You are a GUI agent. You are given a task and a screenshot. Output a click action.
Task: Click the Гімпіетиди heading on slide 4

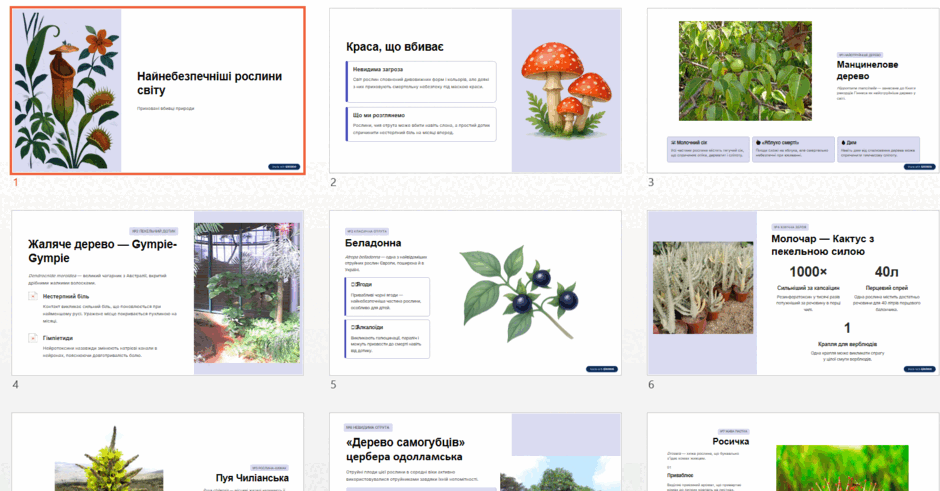(58, 338)
